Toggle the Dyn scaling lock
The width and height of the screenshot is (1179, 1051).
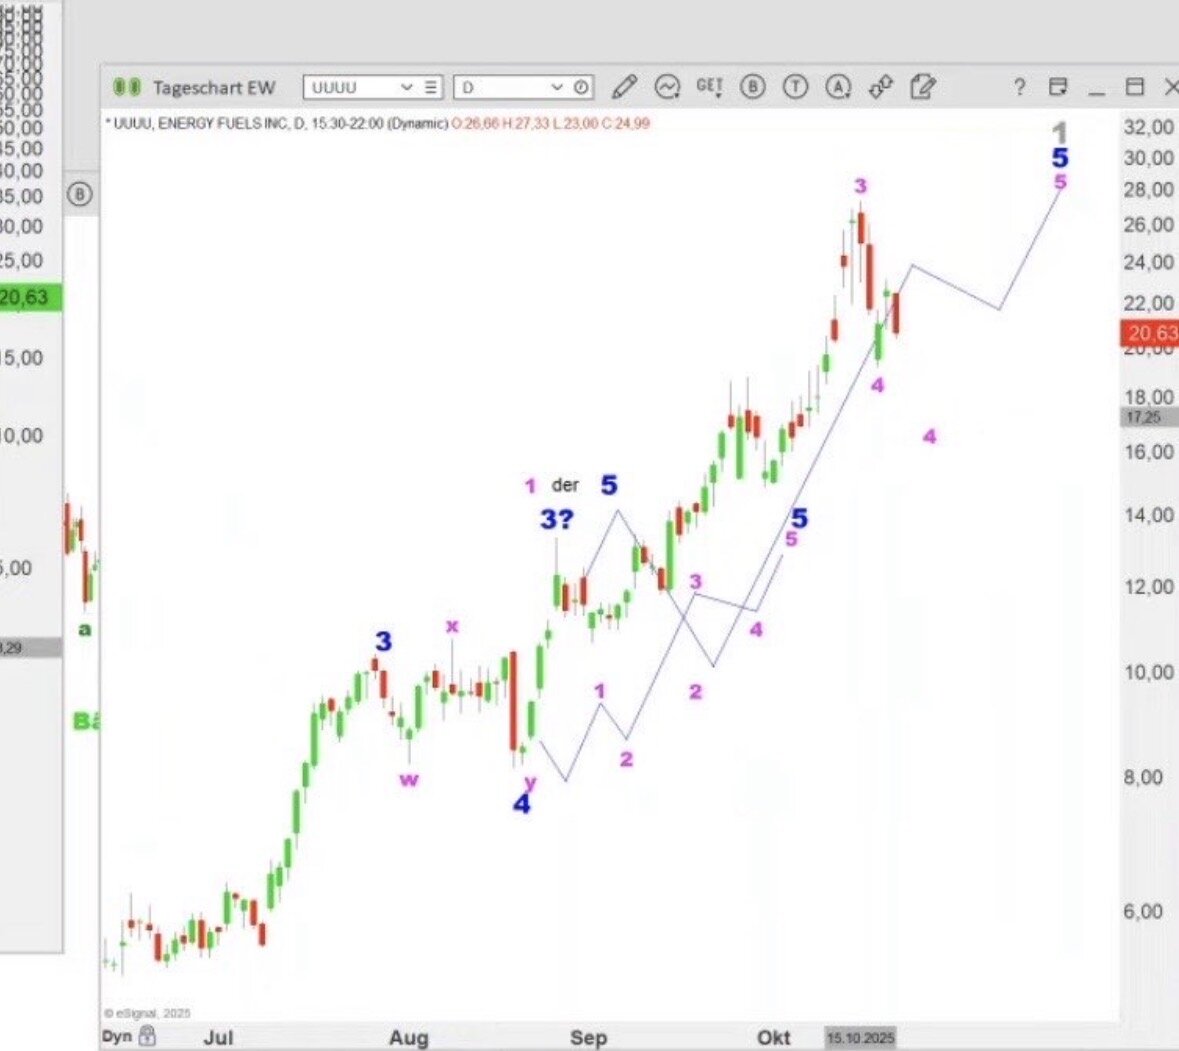(148, 1035)
